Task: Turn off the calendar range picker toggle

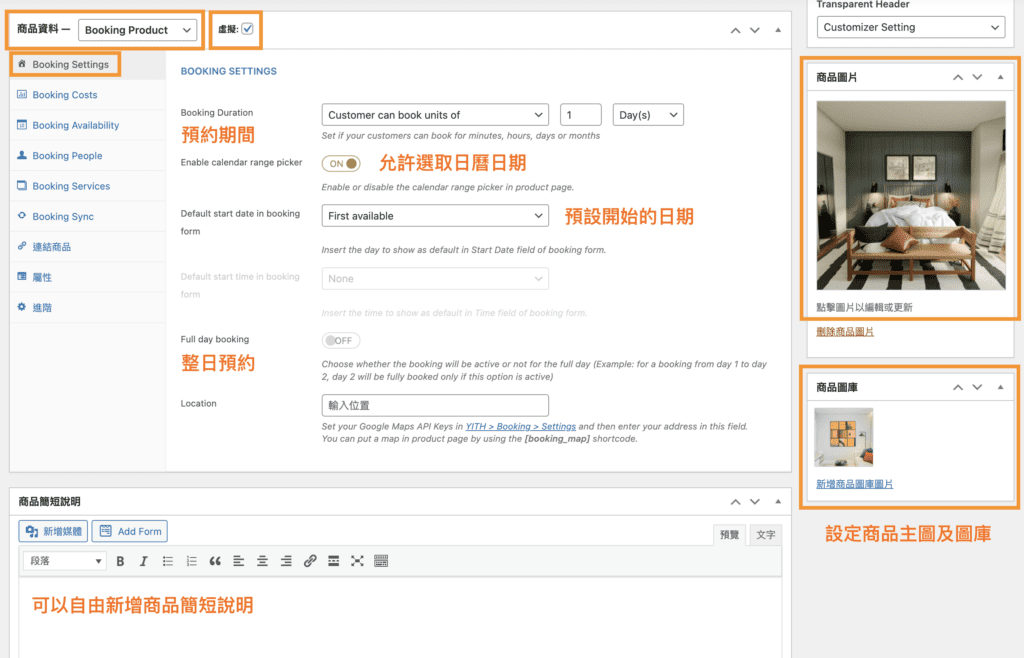Action: [x=341, y=163]
